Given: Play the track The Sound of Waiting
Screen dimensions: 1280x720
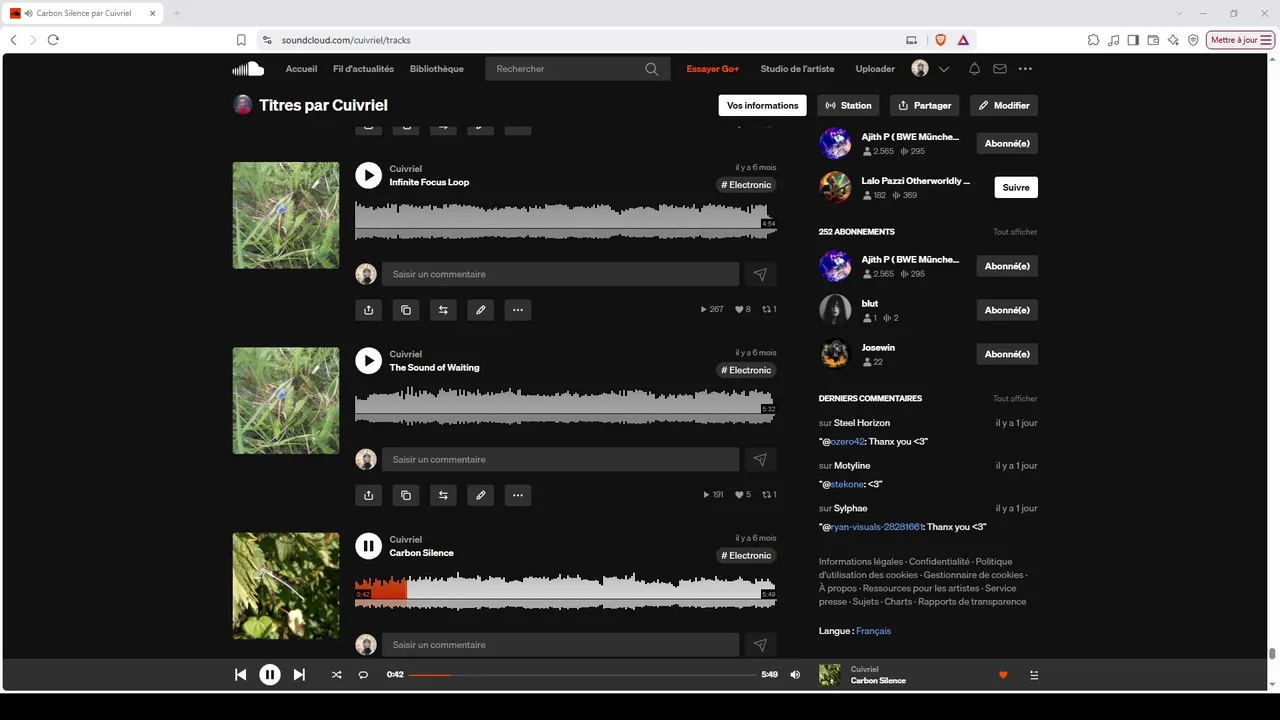Looking at the screenshot, I should pos(368,360).
